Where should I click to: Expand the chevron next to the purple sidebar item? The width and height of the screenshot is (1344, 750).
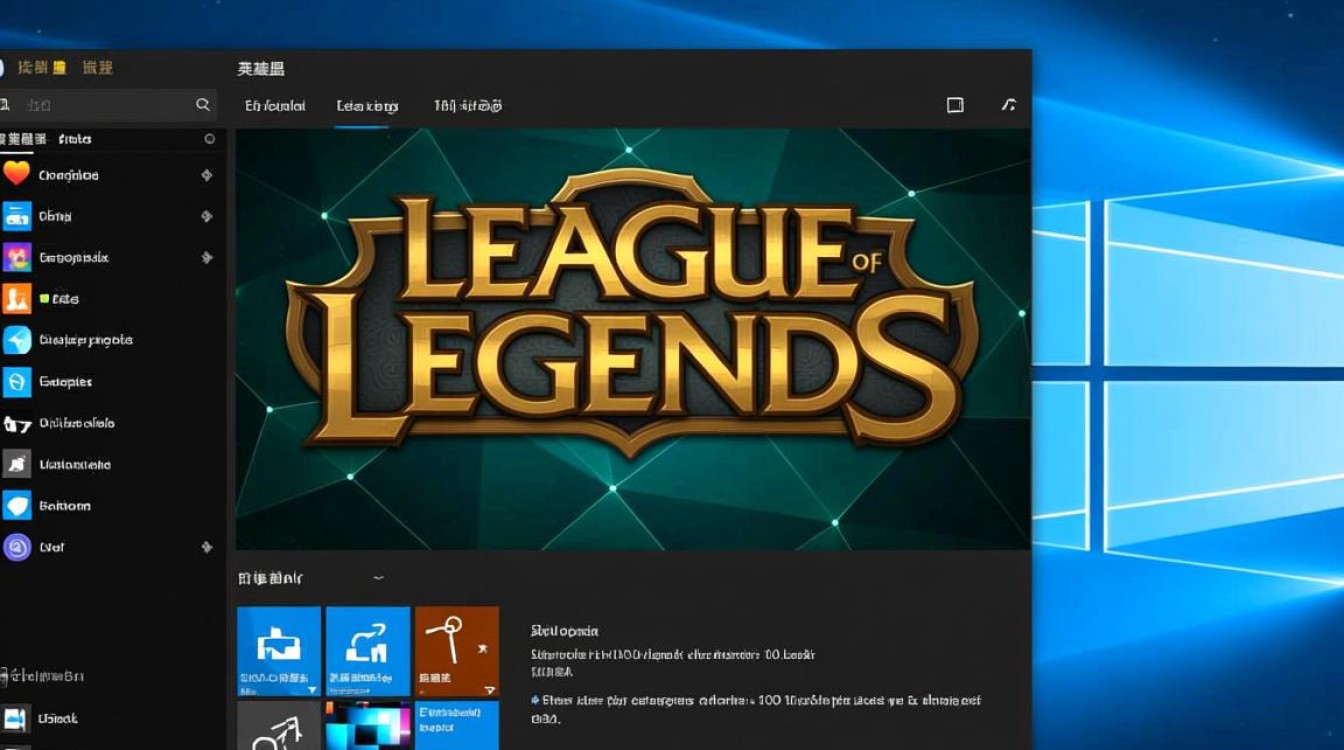coord(207,547)
